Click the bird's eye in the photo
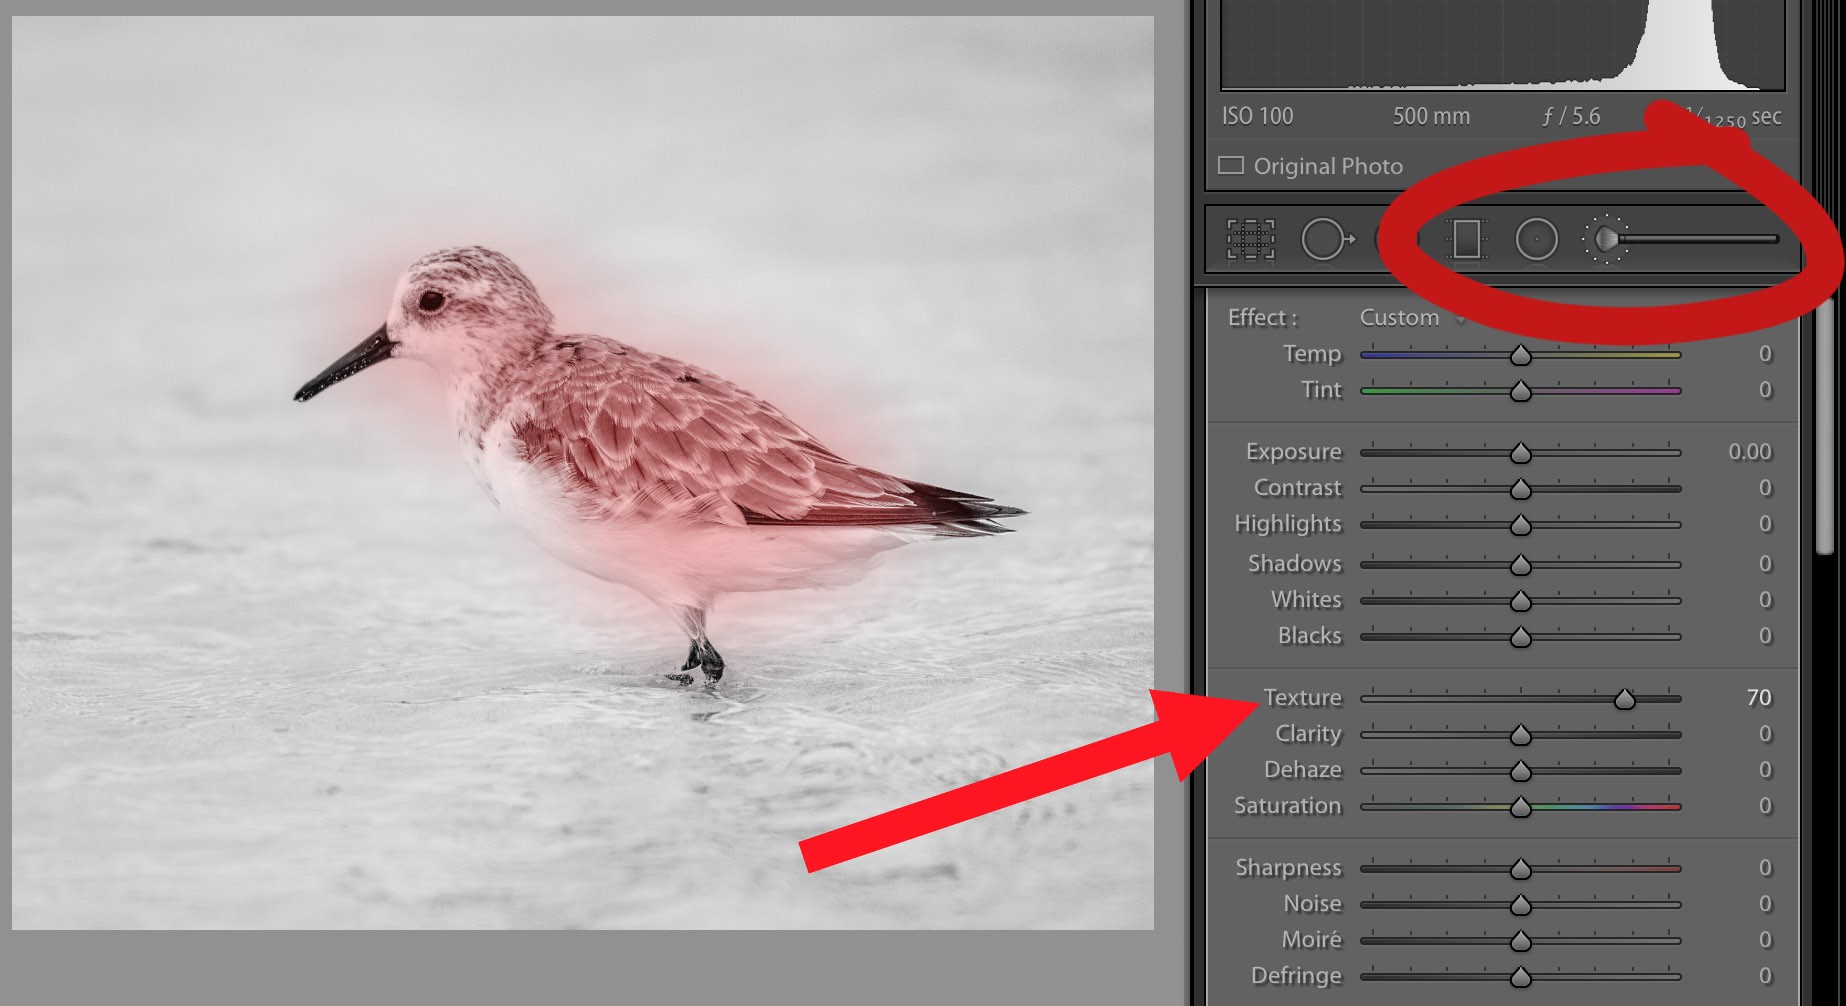 point(431,300)
